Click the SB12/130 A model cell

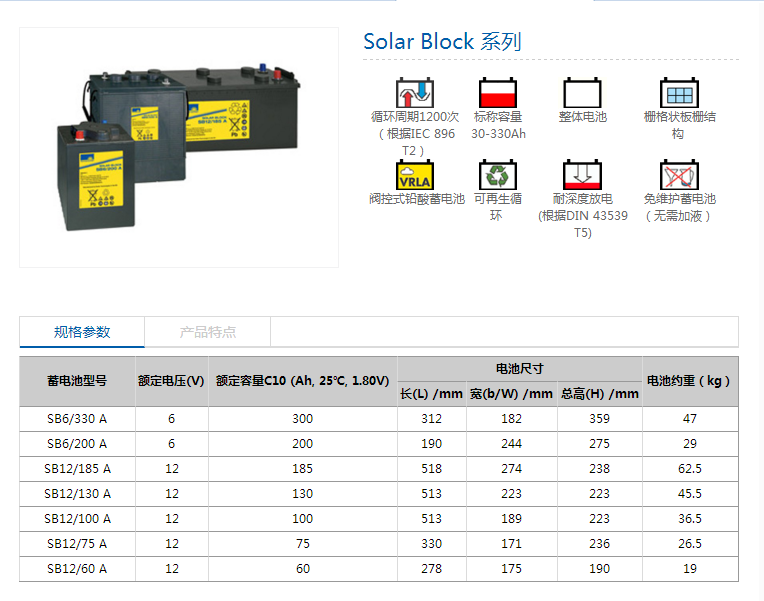[x=77, y=494]
